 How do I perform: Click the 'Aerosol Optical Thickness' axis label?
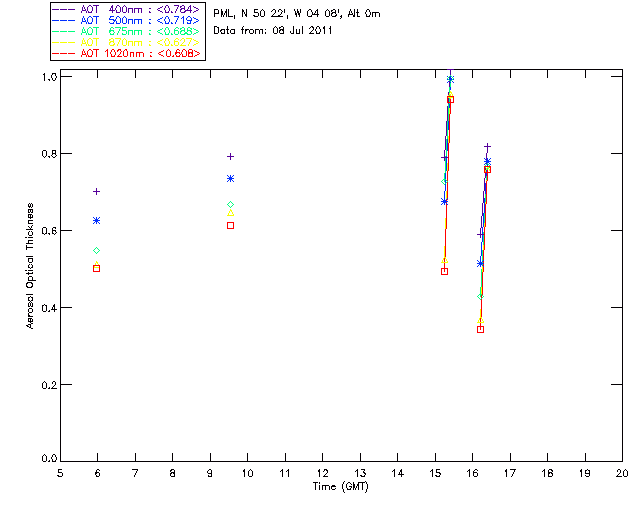tap(30, 266)
